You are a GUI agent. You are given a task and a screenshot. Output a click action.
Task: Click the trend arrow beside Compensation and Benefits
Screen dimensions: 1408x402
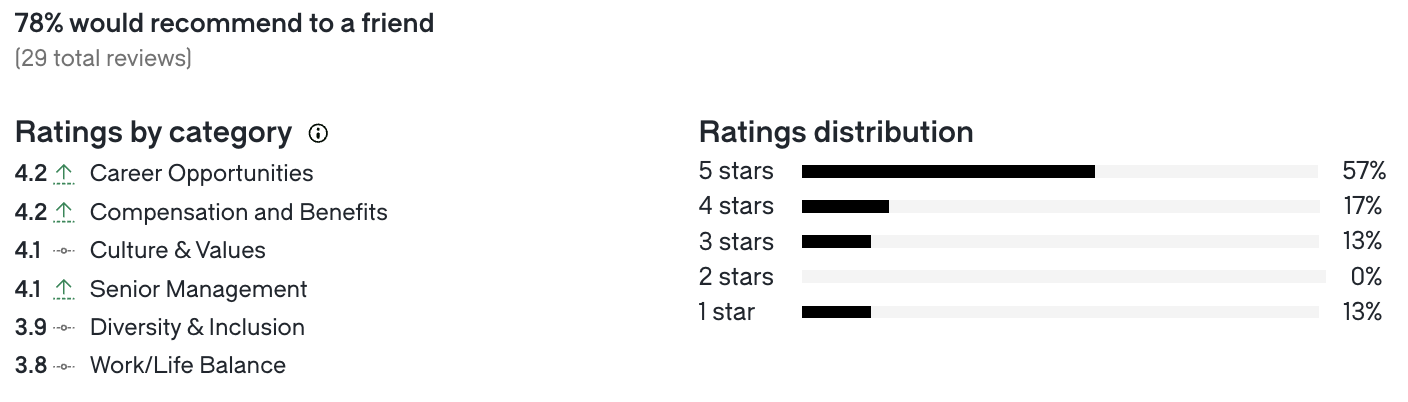coord(64,213)
